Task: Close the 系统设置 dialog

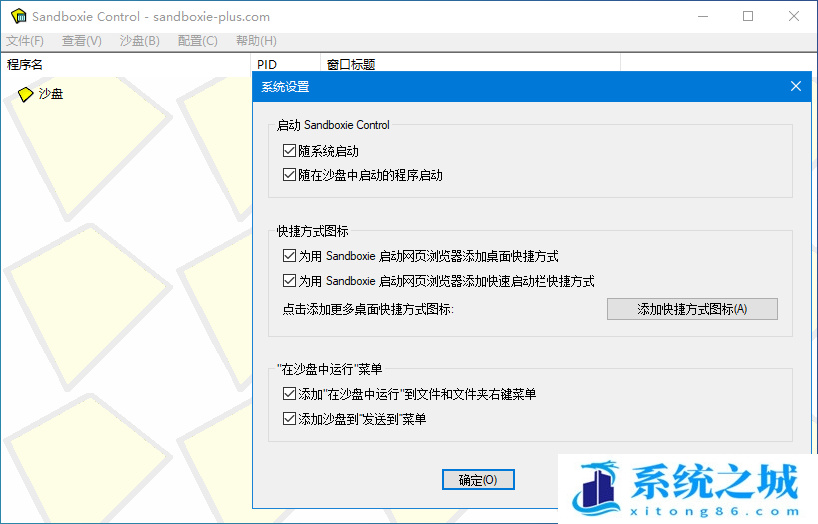Action: (796, 86)
